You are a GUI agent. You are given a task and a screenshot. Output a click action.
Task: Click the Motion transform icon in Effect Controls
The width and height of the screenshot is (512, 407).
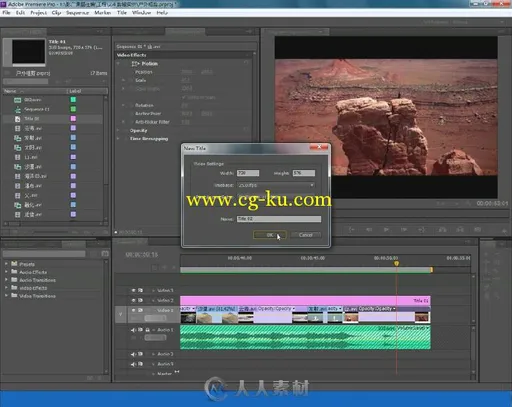[135, 64]
